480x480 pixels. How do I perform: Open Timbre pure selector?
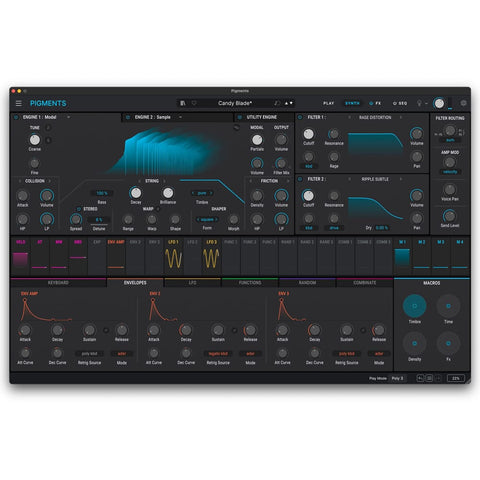pos(202,193)
